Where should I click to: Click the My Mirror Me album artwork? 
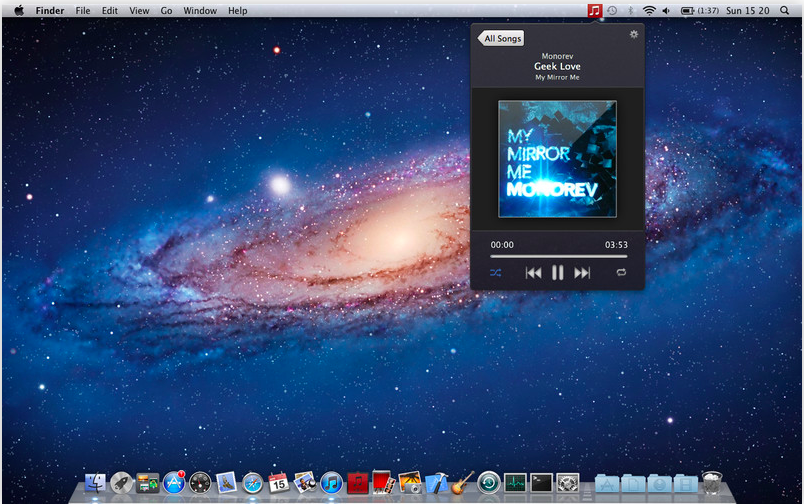(x=557, y=159)
